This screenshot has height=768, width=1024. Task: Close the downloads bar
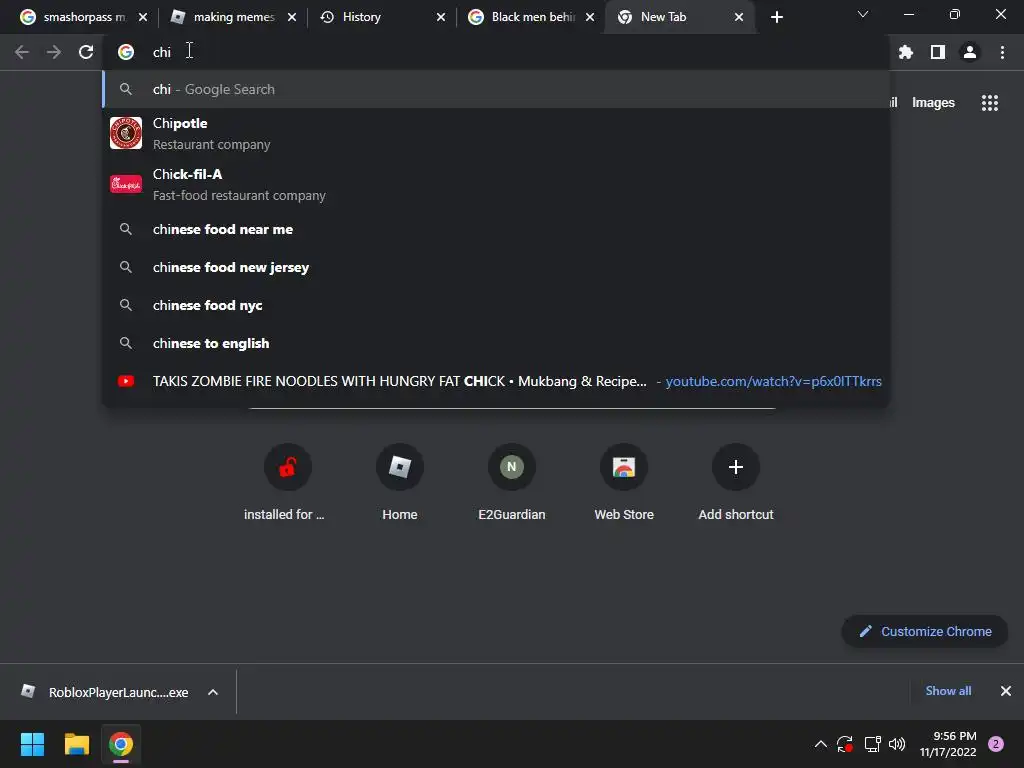tap(1006, 691)
